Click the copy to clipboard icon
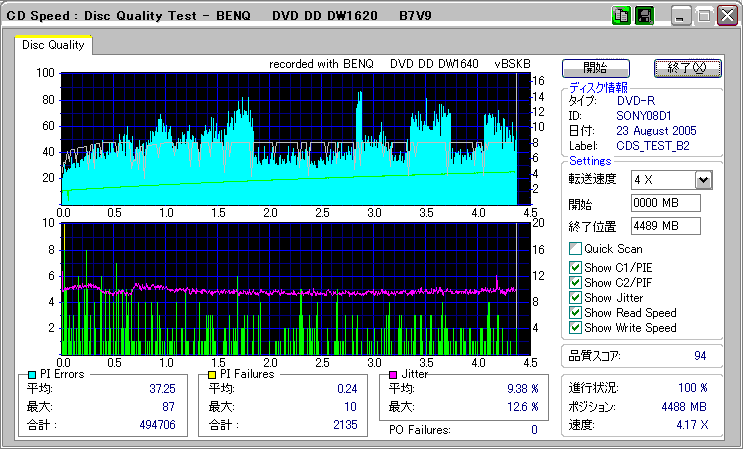 [x=621, y=16]
